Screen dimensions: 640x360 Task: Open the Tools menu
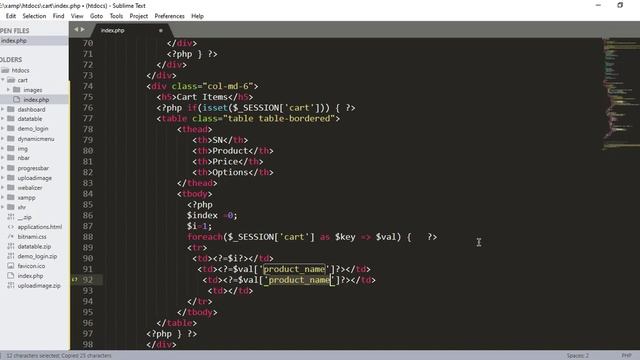tap(116, 16)
